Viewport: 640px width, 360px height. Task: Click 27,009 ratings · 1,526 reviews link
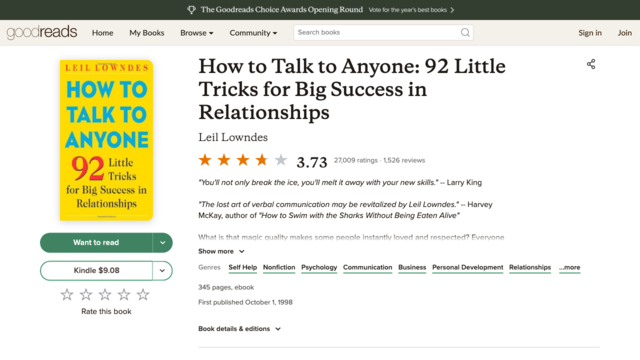[379, 160]
